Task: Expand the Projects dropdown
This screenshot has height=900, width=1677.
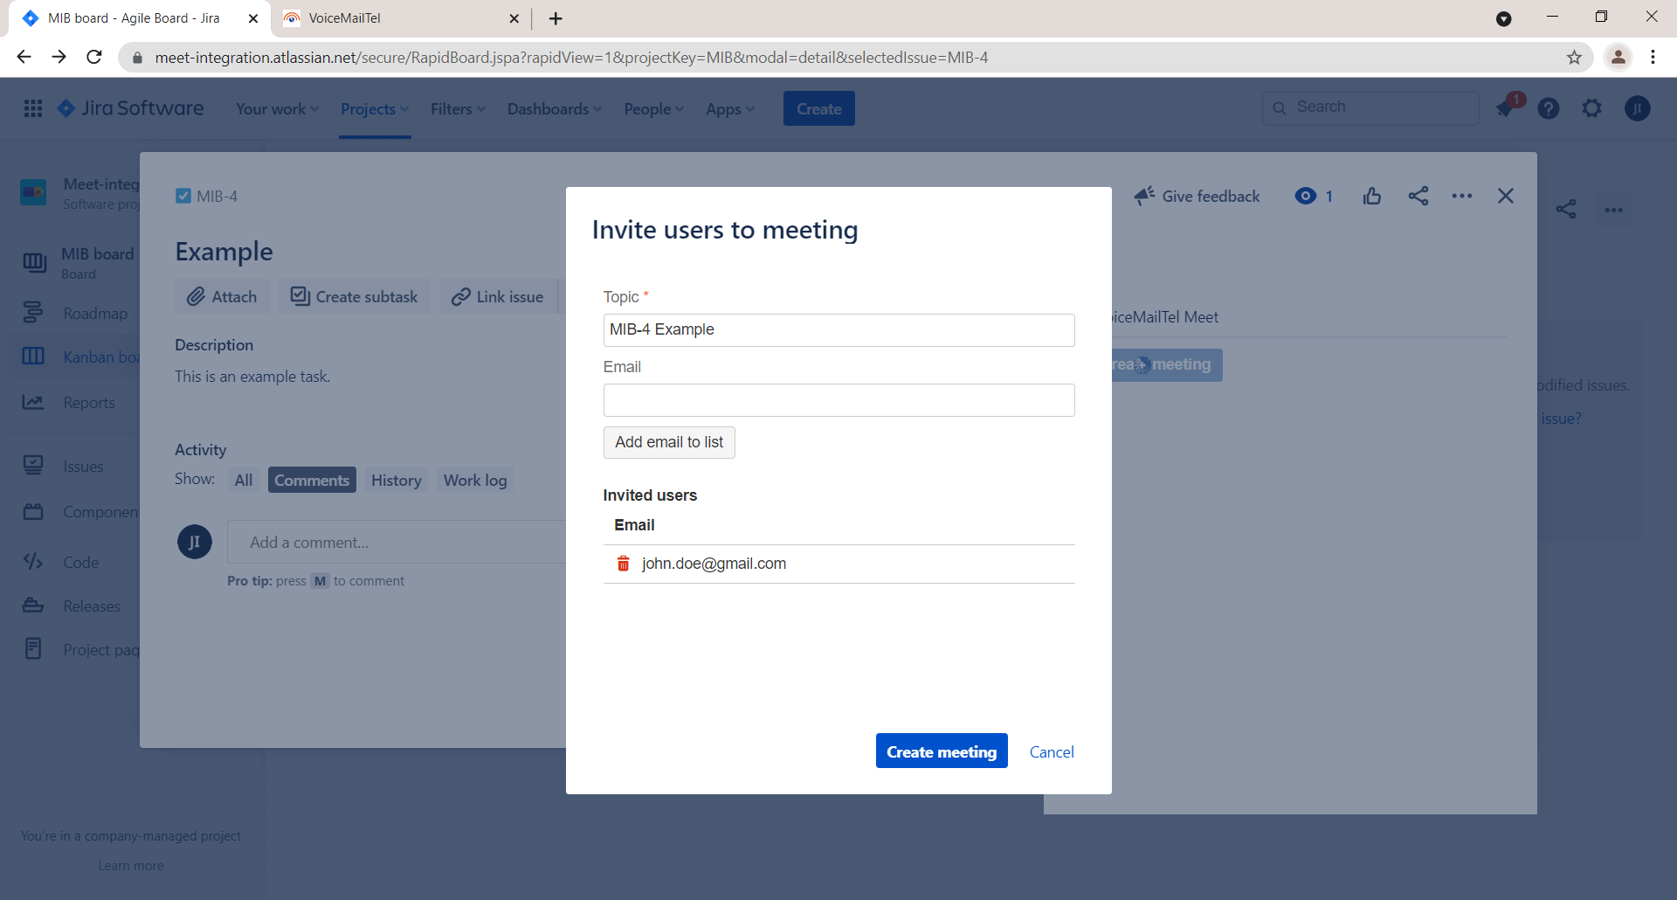Action: pyautogui.click(x=375, y=109)
